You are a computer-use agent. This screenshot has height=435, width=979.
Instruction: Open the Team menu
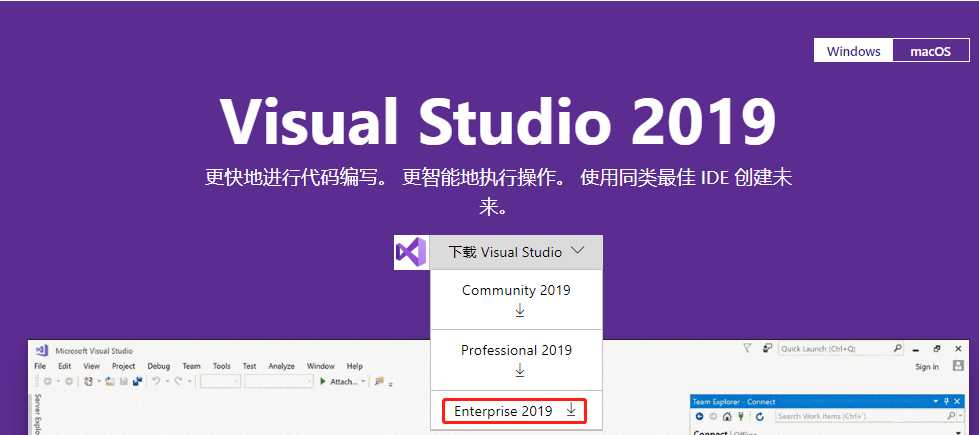pyautogui.click(x=192, y=366)
